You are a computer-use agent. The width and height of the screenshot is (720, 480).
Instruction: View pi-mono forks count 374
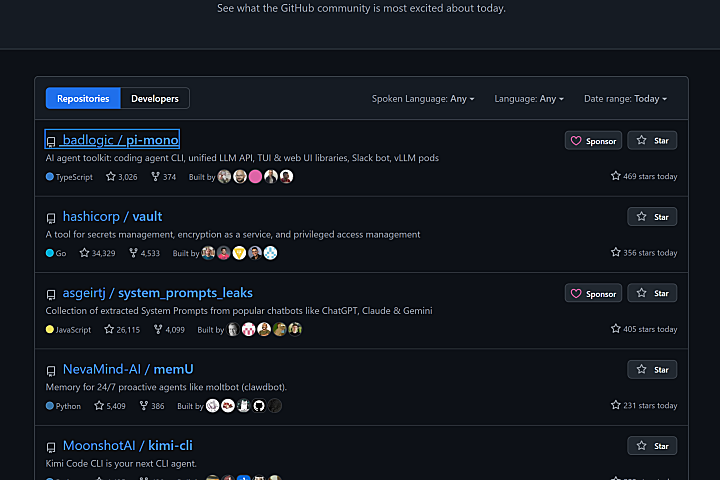tap(163, 177)
